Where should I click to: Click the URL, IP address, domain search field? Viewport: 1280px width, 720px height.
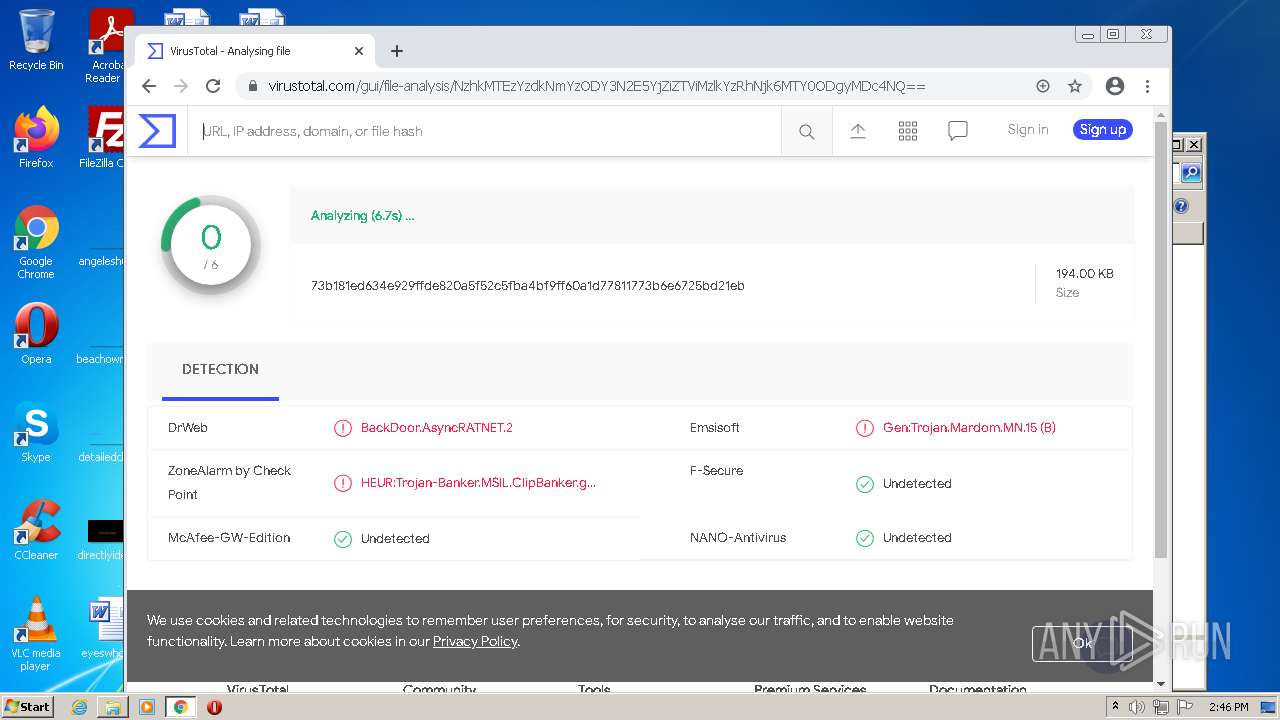pos(484,131)
